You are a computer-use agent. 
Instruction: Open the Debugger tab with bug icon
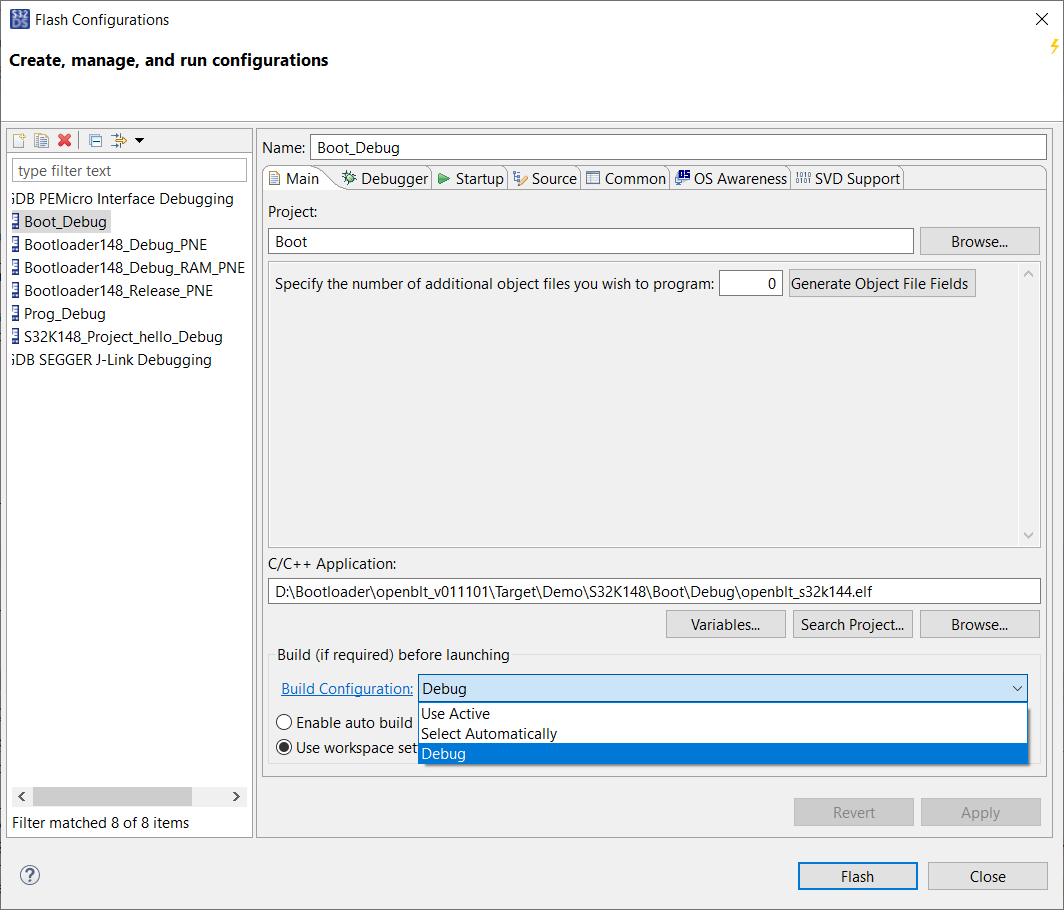coord(385,178)
